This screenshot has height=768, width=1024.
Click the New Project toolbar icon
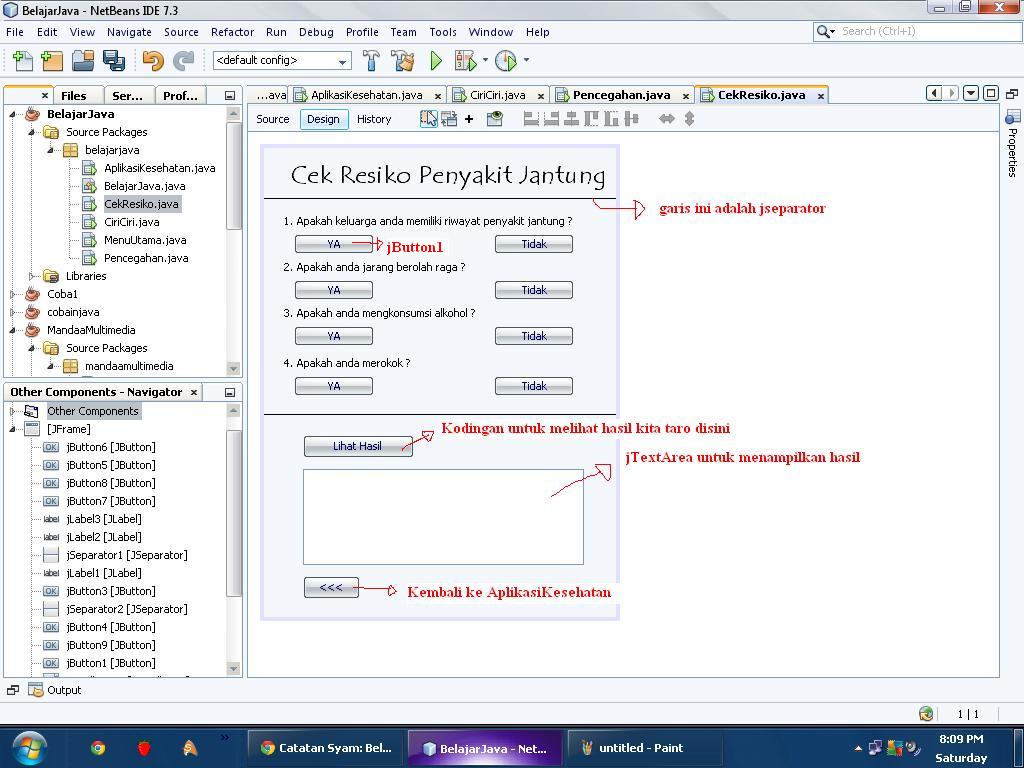pos(52,61)
